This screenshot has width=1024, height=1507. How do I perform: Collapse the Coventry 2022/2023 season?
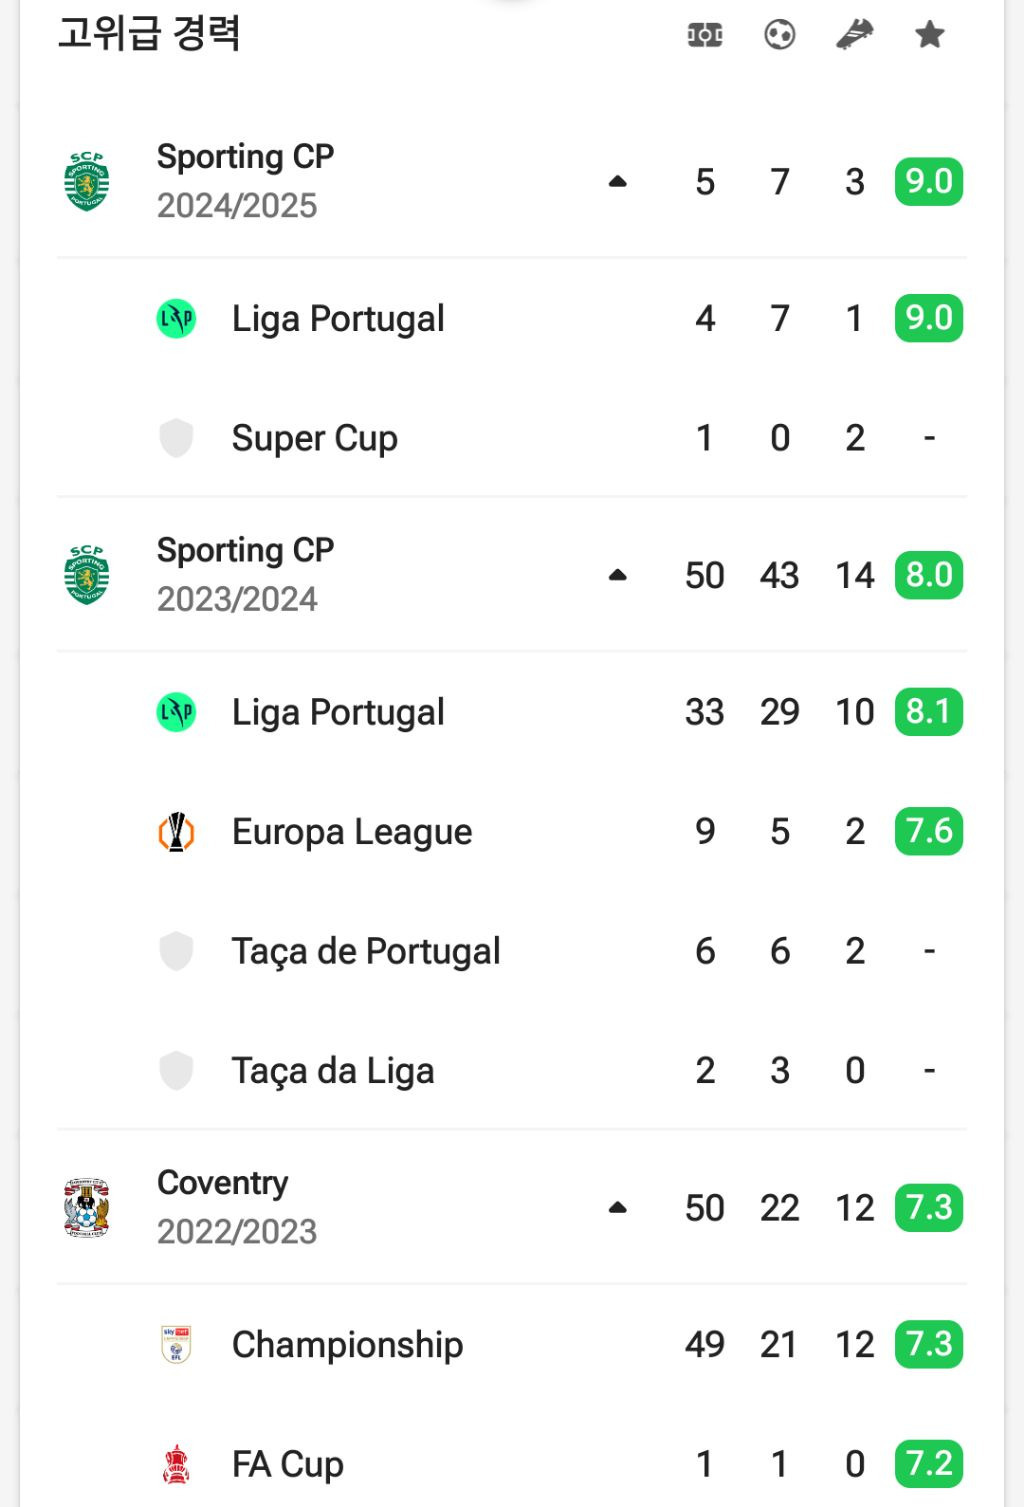pos(618,1207)
